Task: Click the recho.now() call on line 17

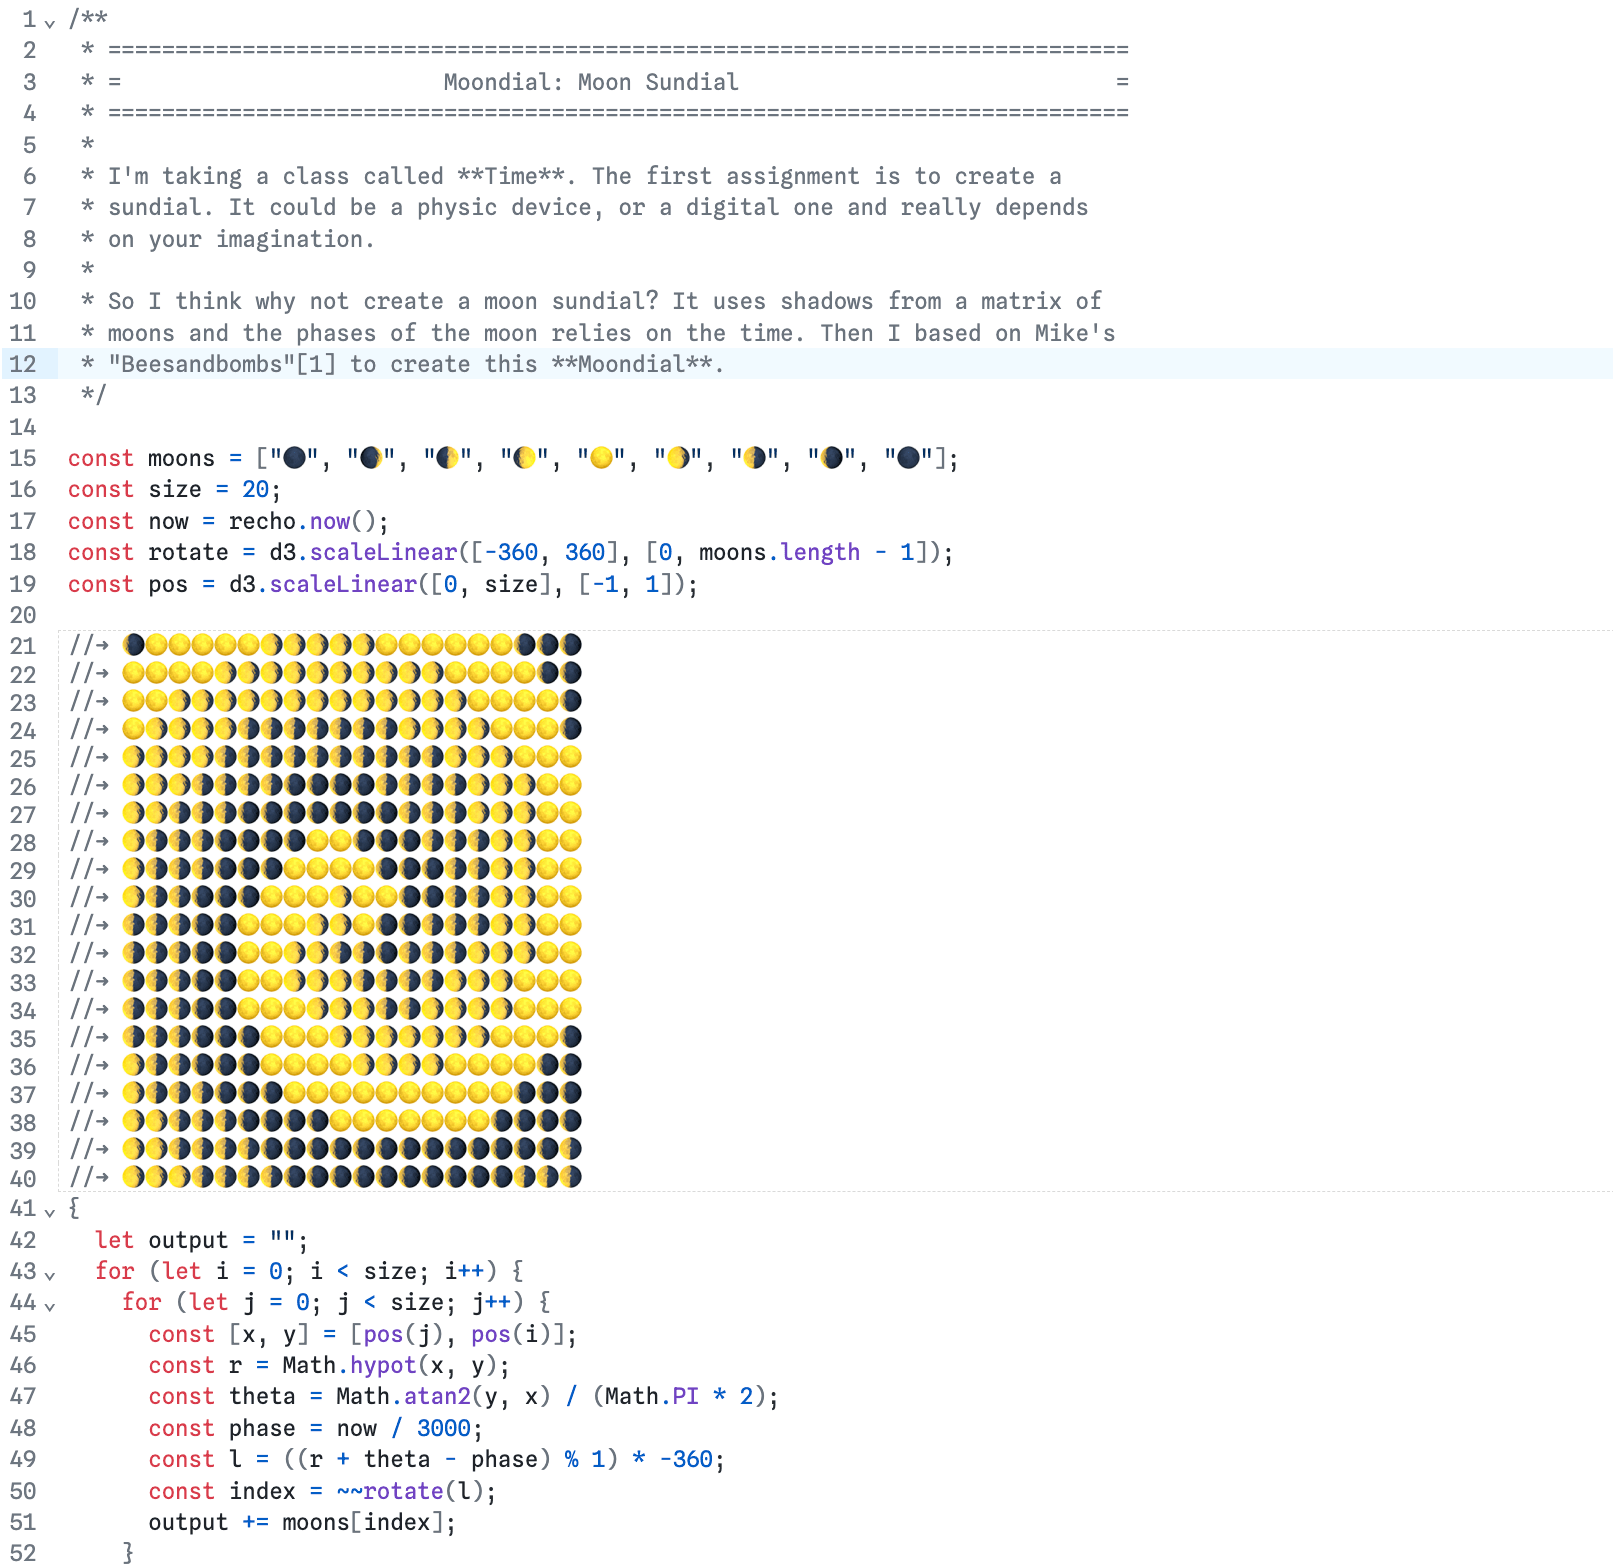Action: (x=307, y=521)
